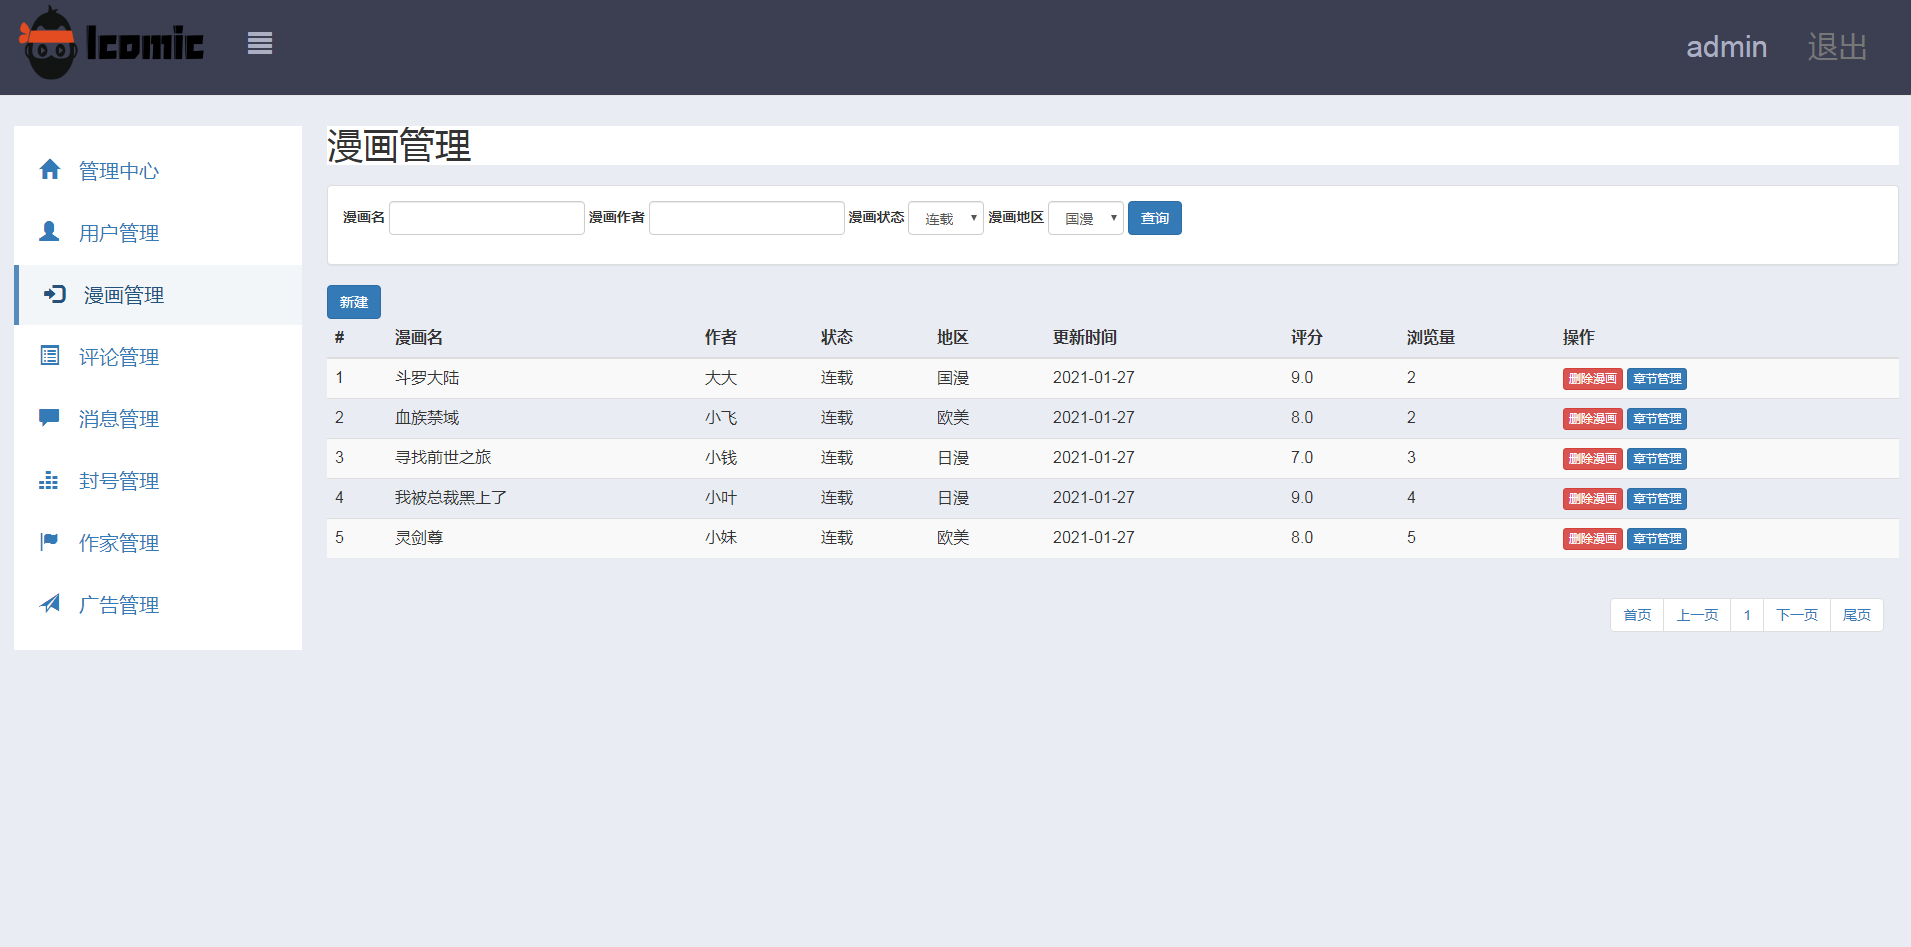This screenshot has height=947, width=1911.
Task: Delete comic 血族禁域
Action: (1593, 419)
